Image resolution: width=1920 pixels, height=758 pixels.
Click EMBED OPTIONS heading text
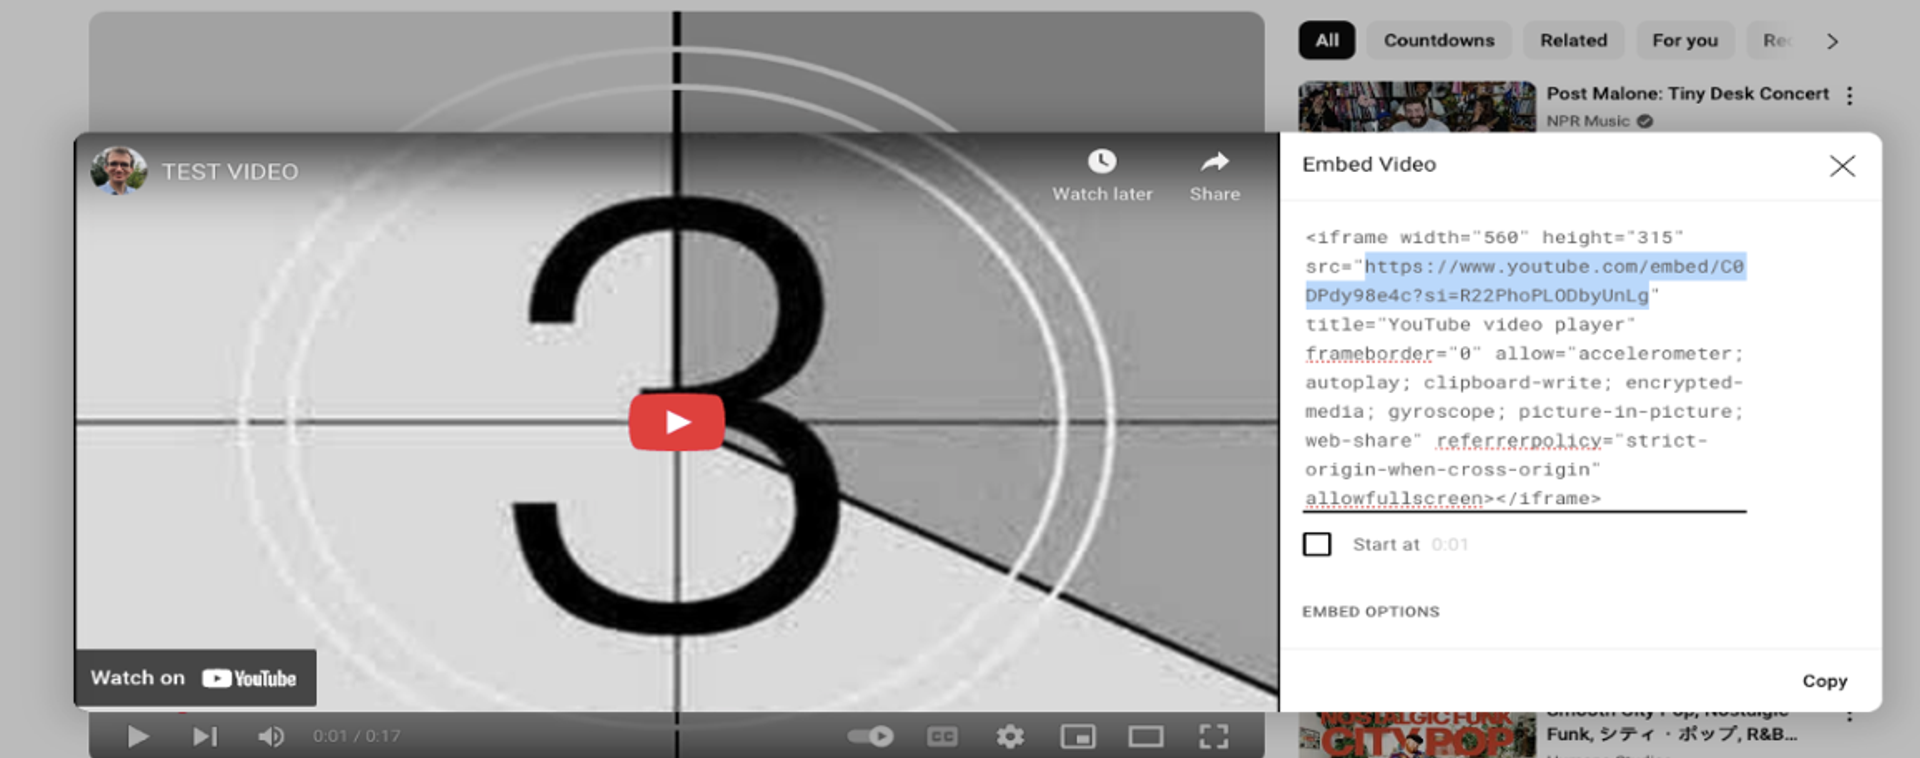click(x=1371, y=612)
